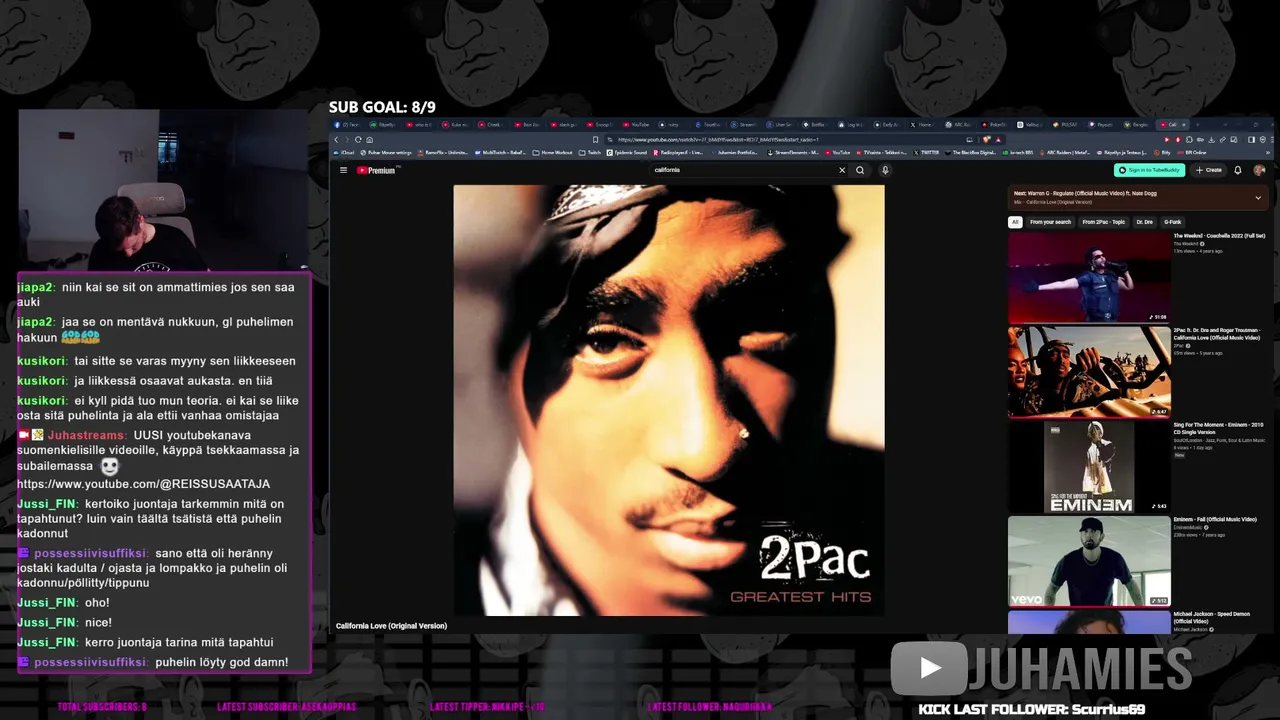Click the browser address bar URL
Image resolution: width=1280 pixels, height=720 pixels.
click(x=720, y=140)
